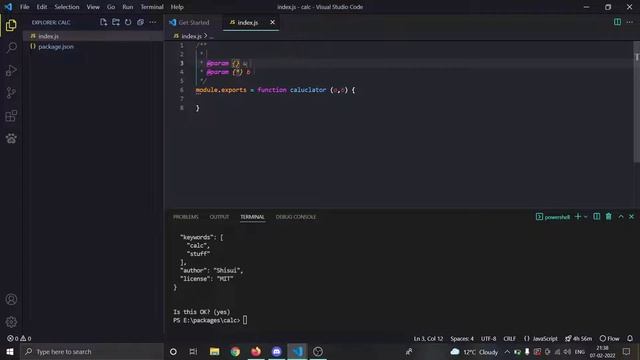This screenshot has width=640, height=360.
Task: Open the Extensions view
Action: click(11, 116)
